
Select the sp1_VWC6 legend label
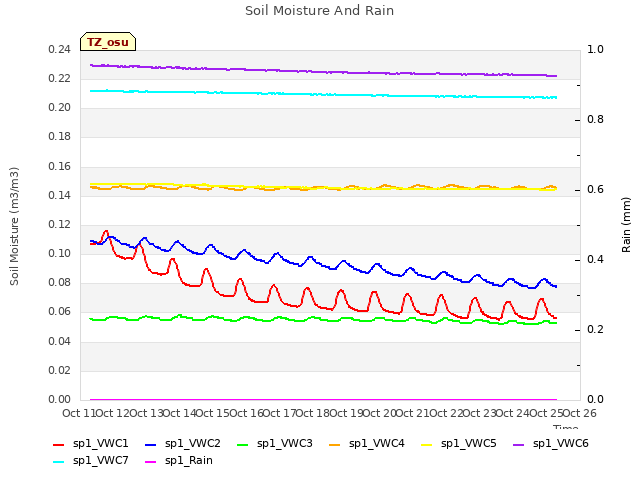(560, 444)
